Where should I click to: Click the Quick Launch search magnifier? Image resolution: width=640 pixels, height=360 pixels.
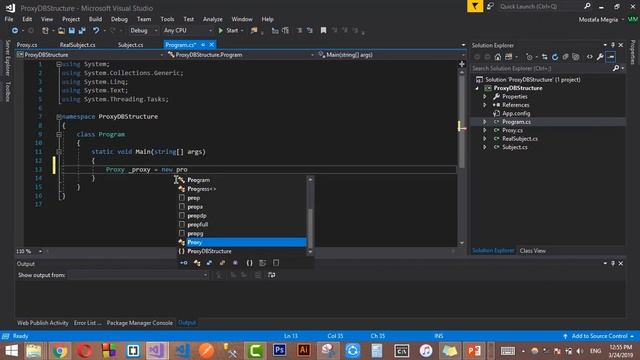(x=587, y=6)
